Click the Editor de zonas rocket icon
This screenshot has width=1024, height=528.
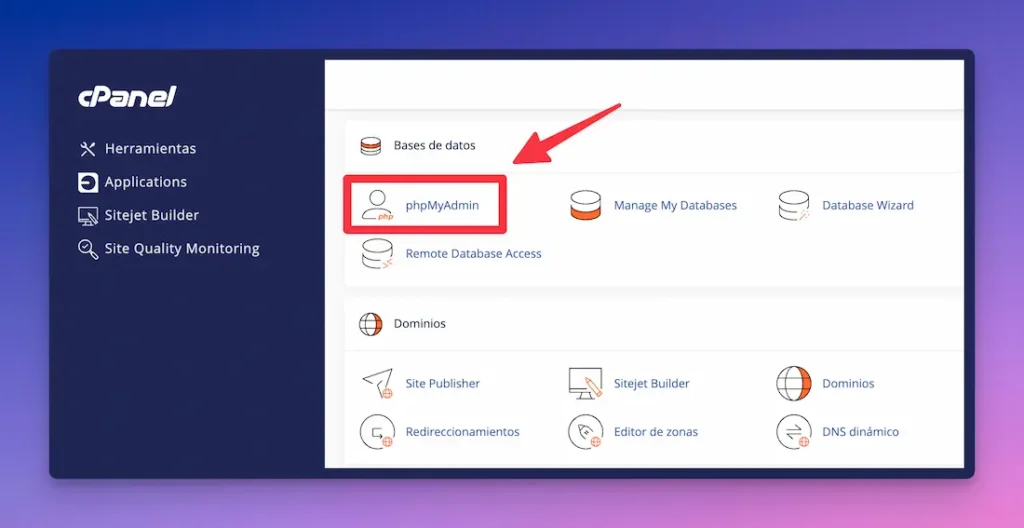coord(585,432)
